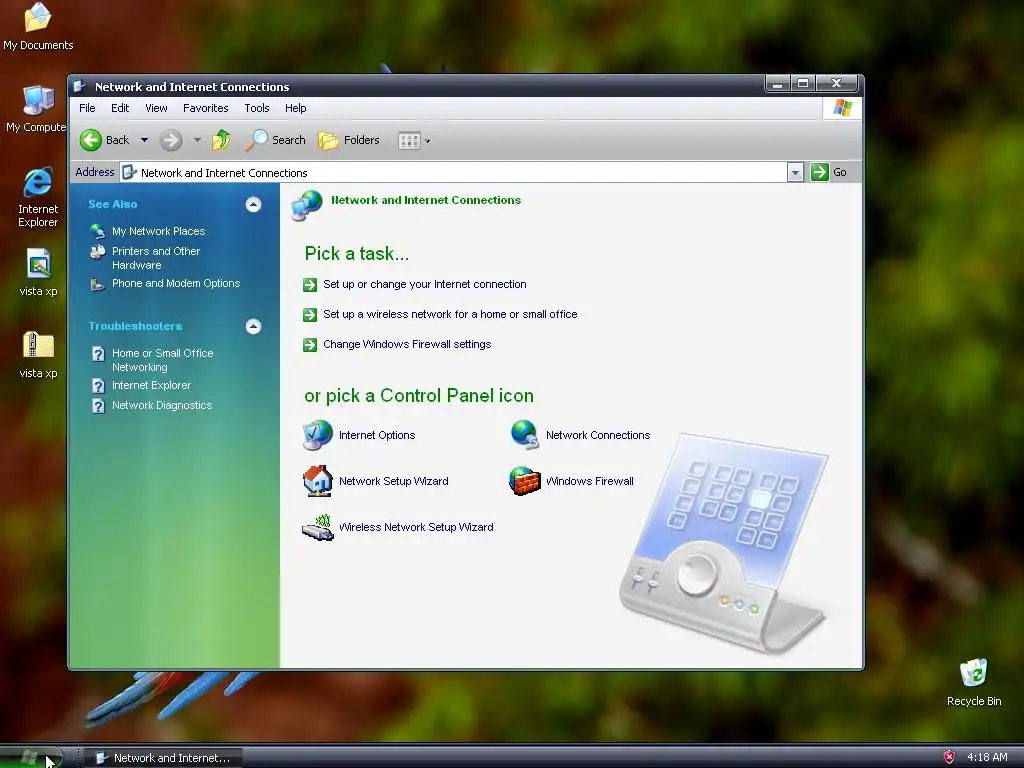Select the Recycle Bin desktop icon
Image resolution: width=1024 pixels, height=768 pixels.
(974, 673)
